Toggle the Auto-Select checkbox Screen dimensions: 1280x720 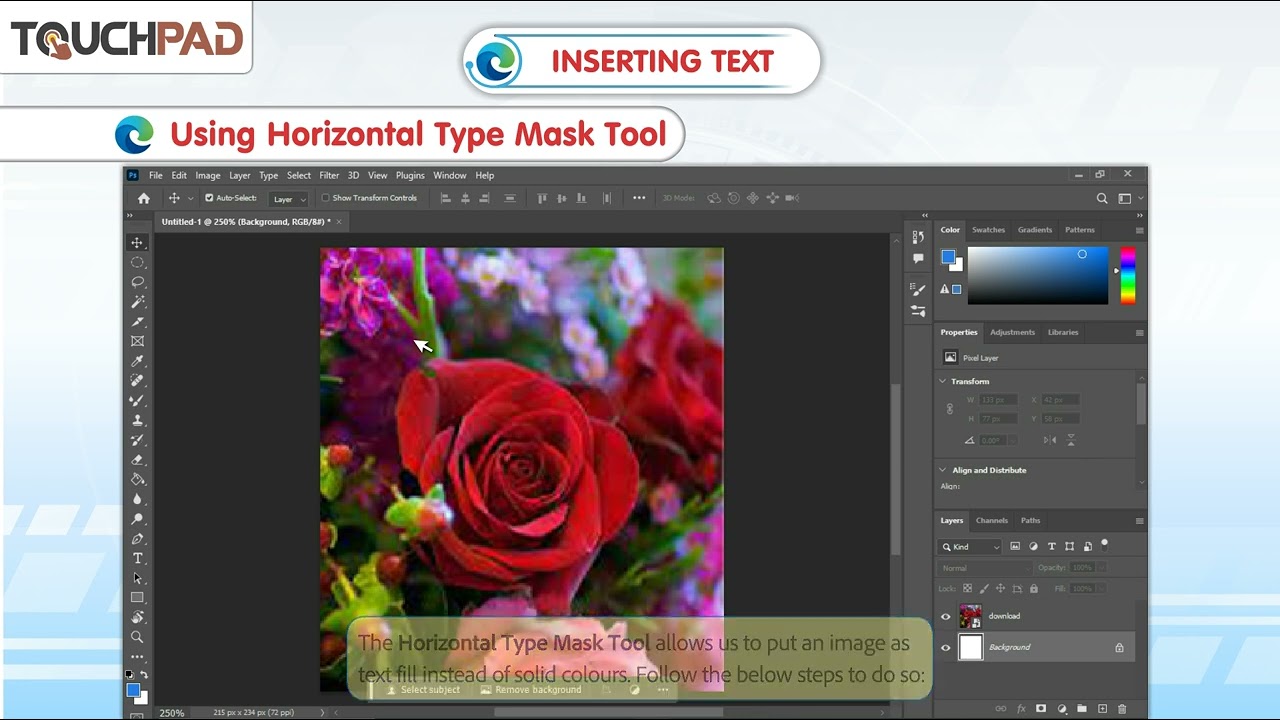(x=209, y=198)
